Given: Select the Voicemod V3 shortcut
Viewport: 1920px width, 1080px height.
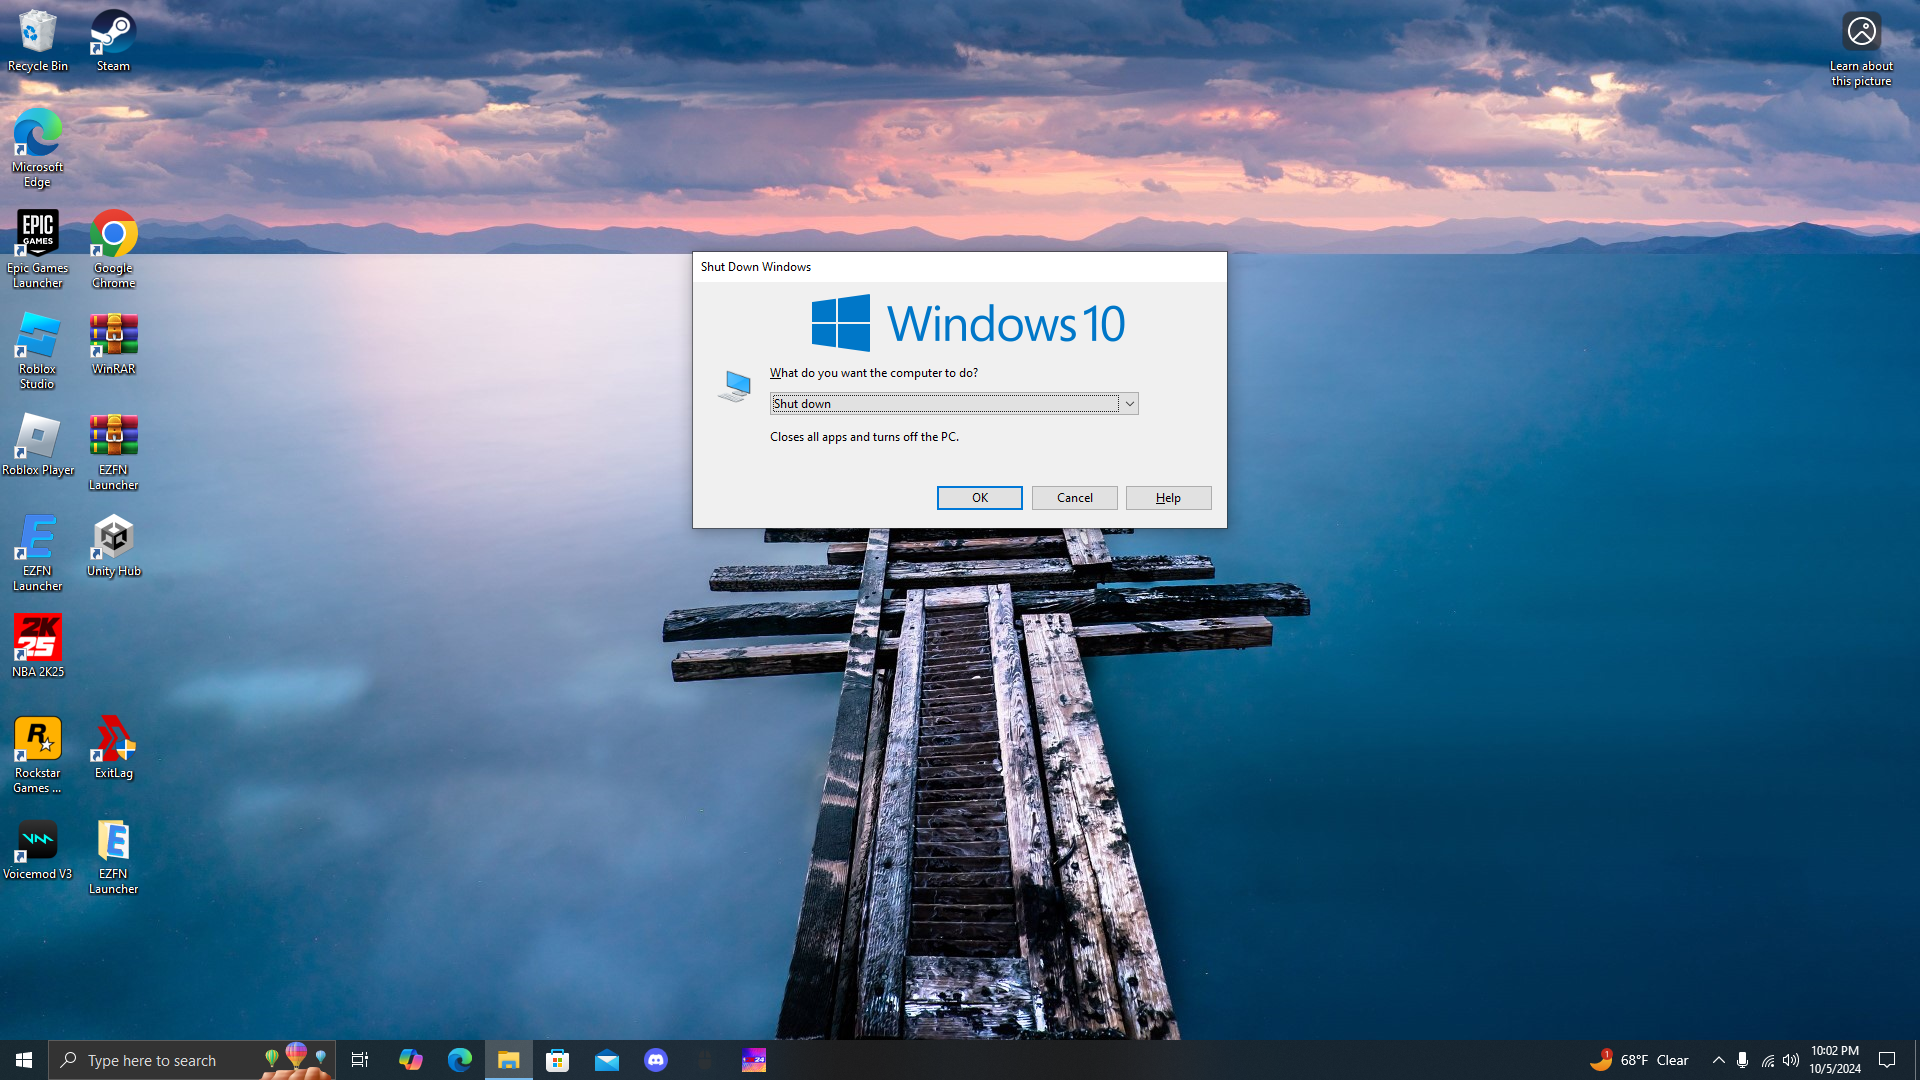Looking at the screenshot, I should [37, 850].
